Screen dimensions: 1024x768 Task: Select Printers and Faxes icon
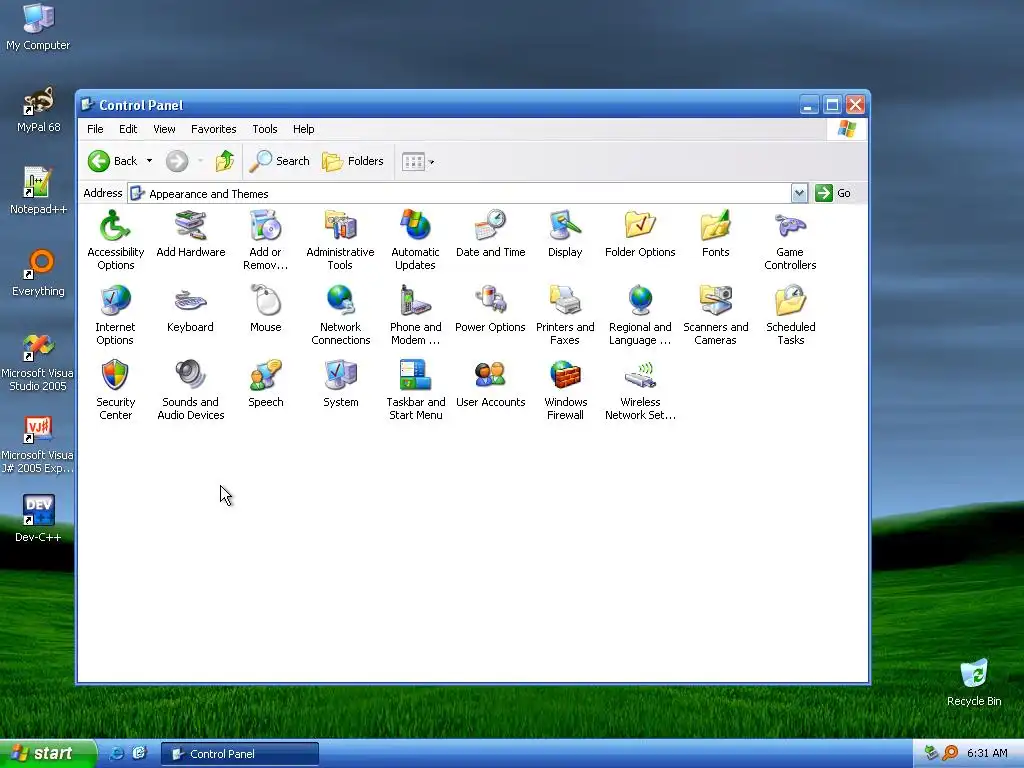[565, 315]
